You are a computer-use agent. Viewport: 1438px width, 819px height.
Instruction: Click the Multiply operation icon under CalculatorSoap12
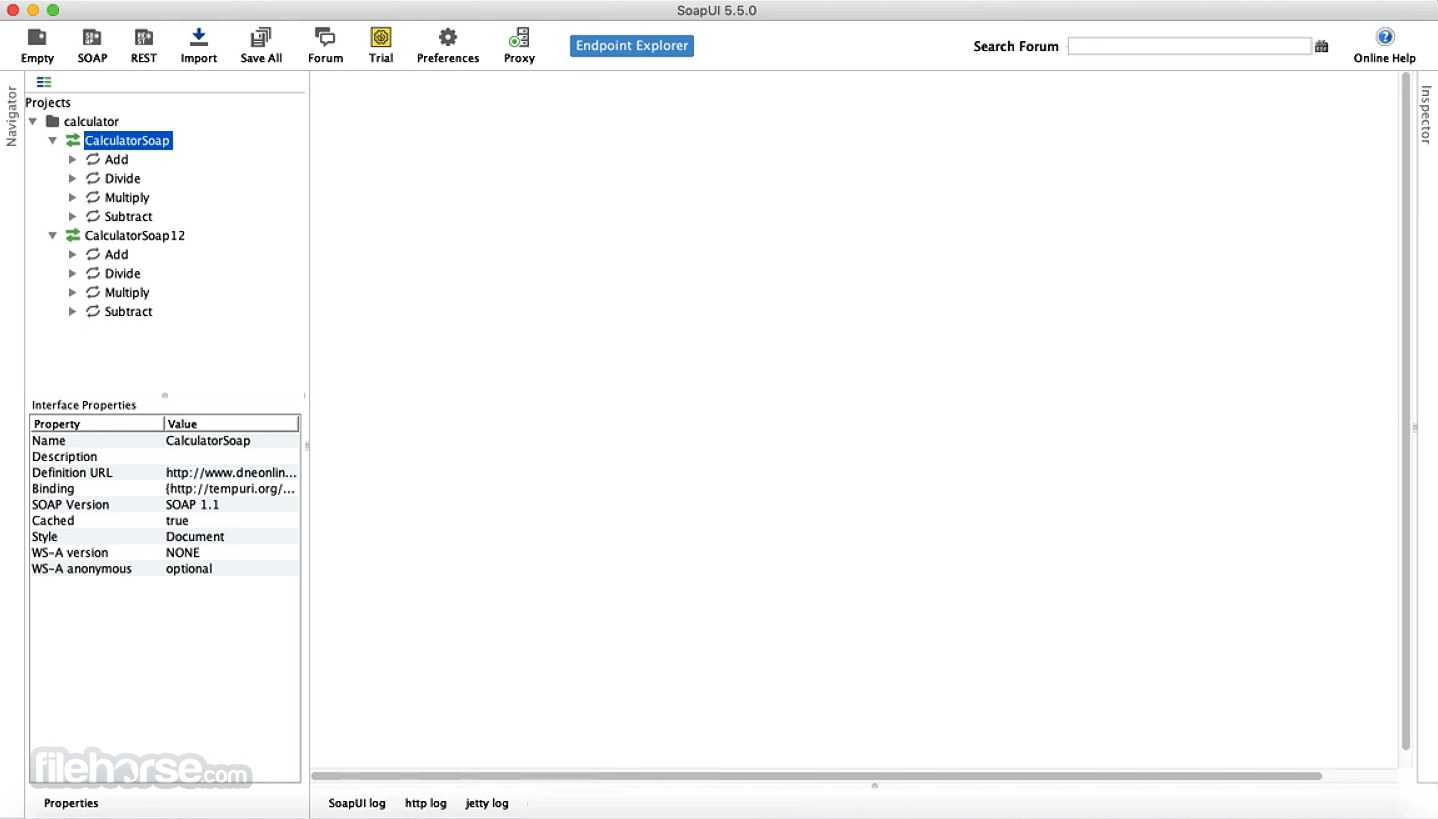pyautogui.click(x=93, y=293)
